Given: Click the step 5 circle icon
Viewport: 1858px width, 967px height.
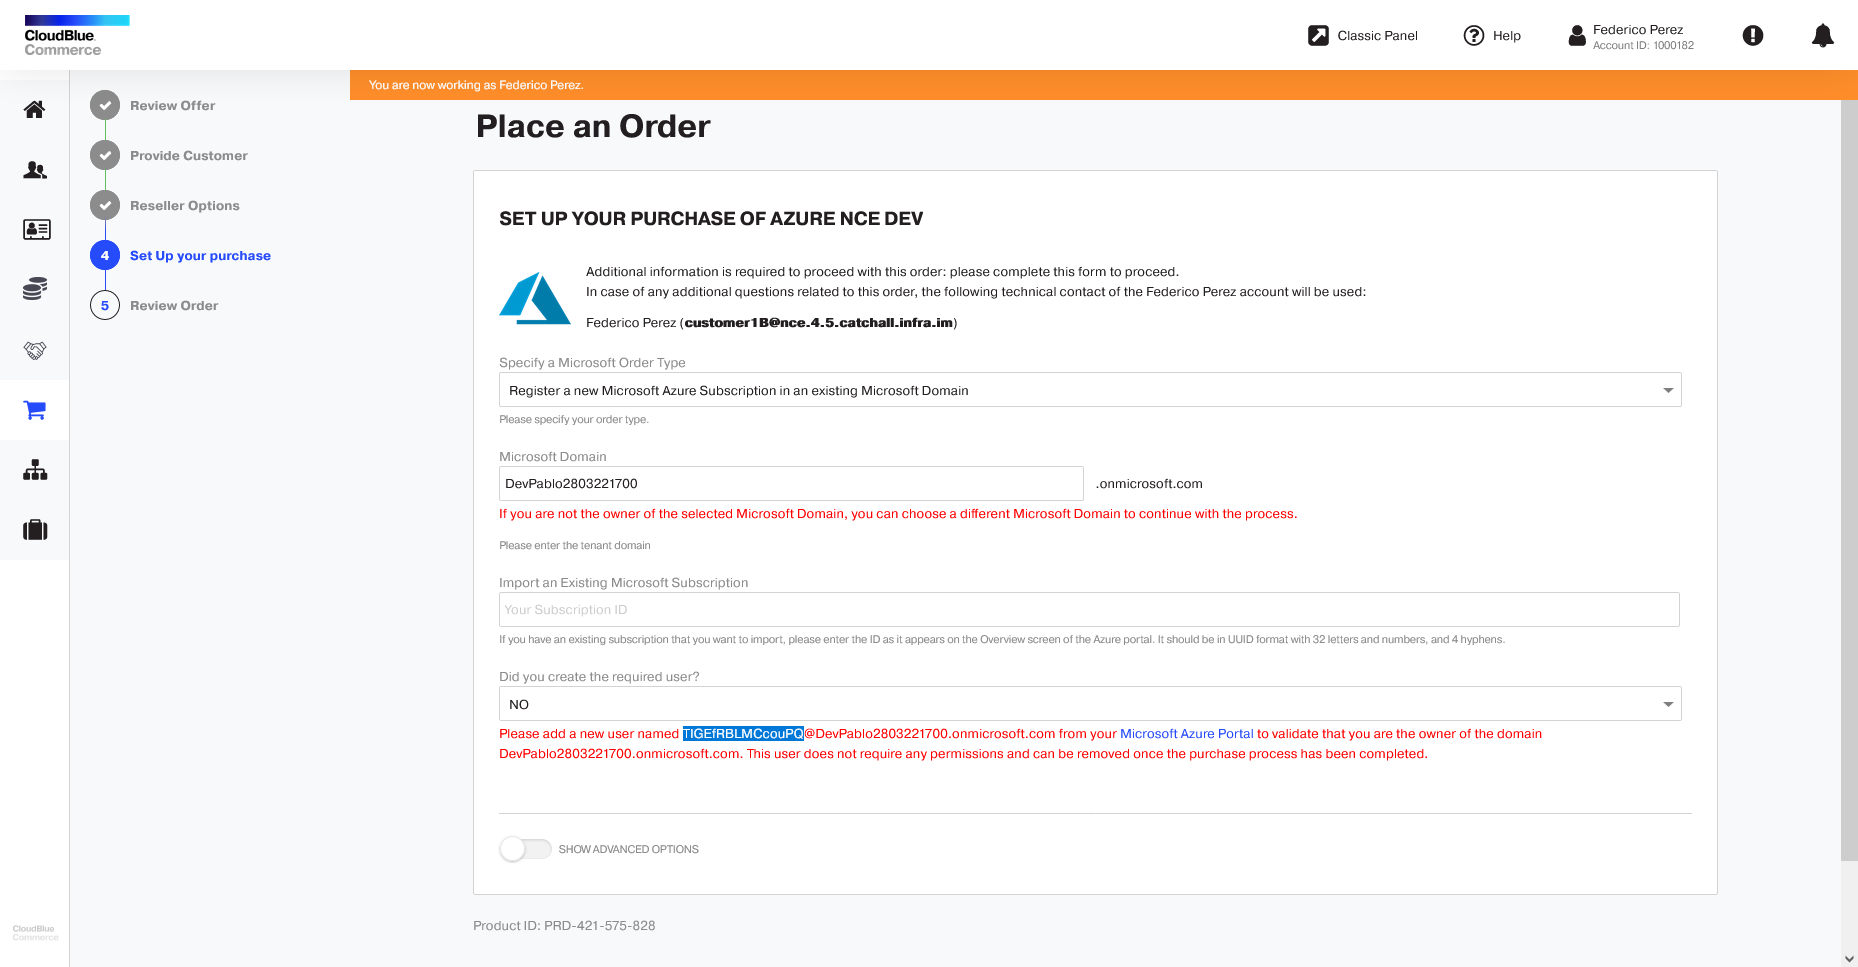Looking at the screenshot, I should pos(105,305).
